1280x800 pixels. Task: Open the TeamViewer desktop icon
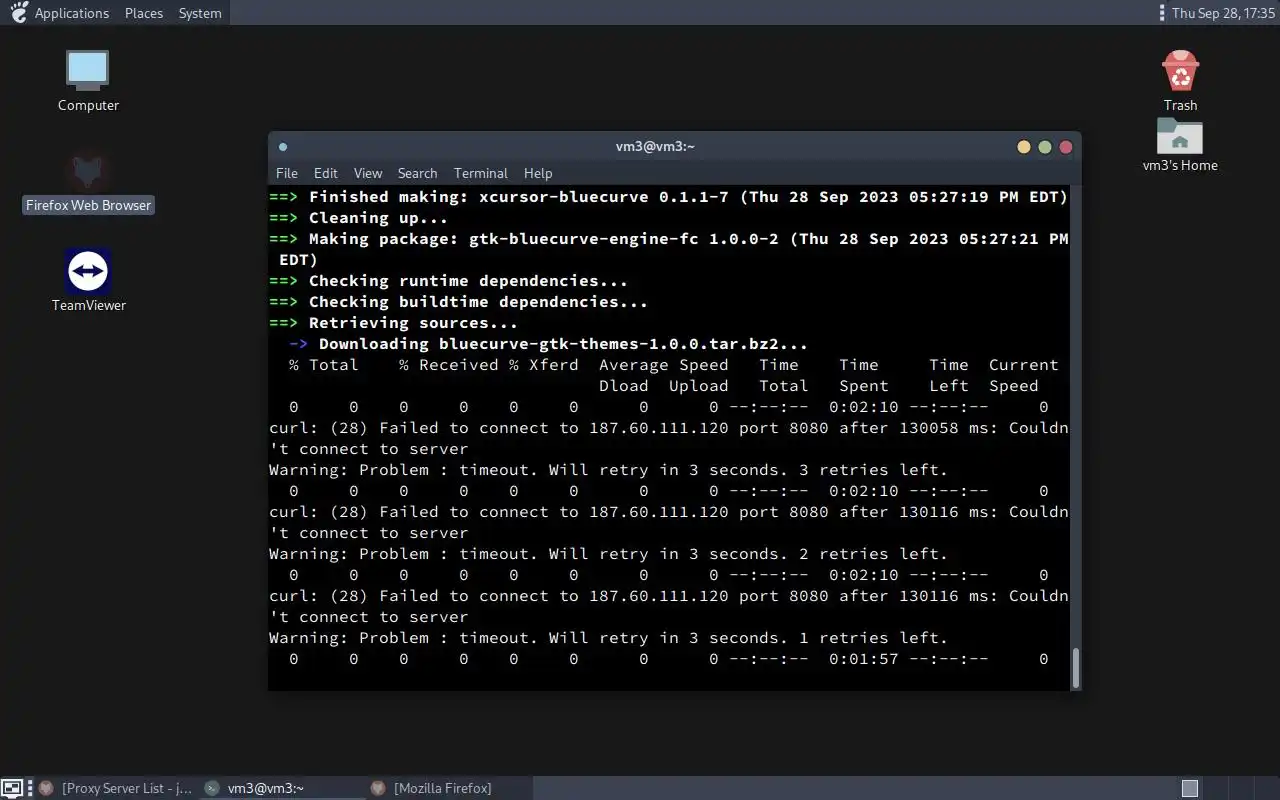point(88,281)
